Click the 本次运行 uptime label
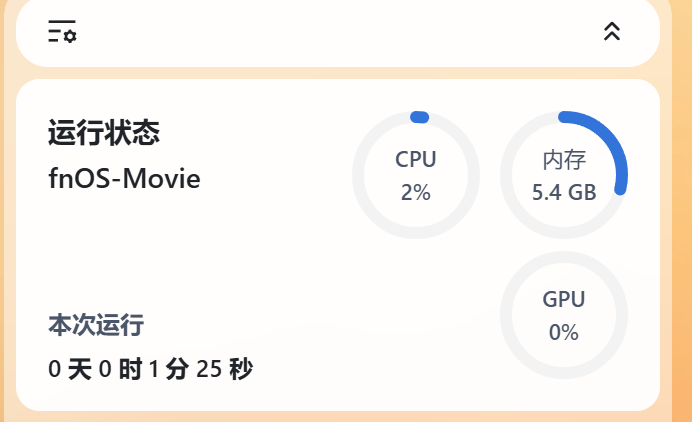Image resolution: width=692 pixels, height=422 pixels. point(96,325)
